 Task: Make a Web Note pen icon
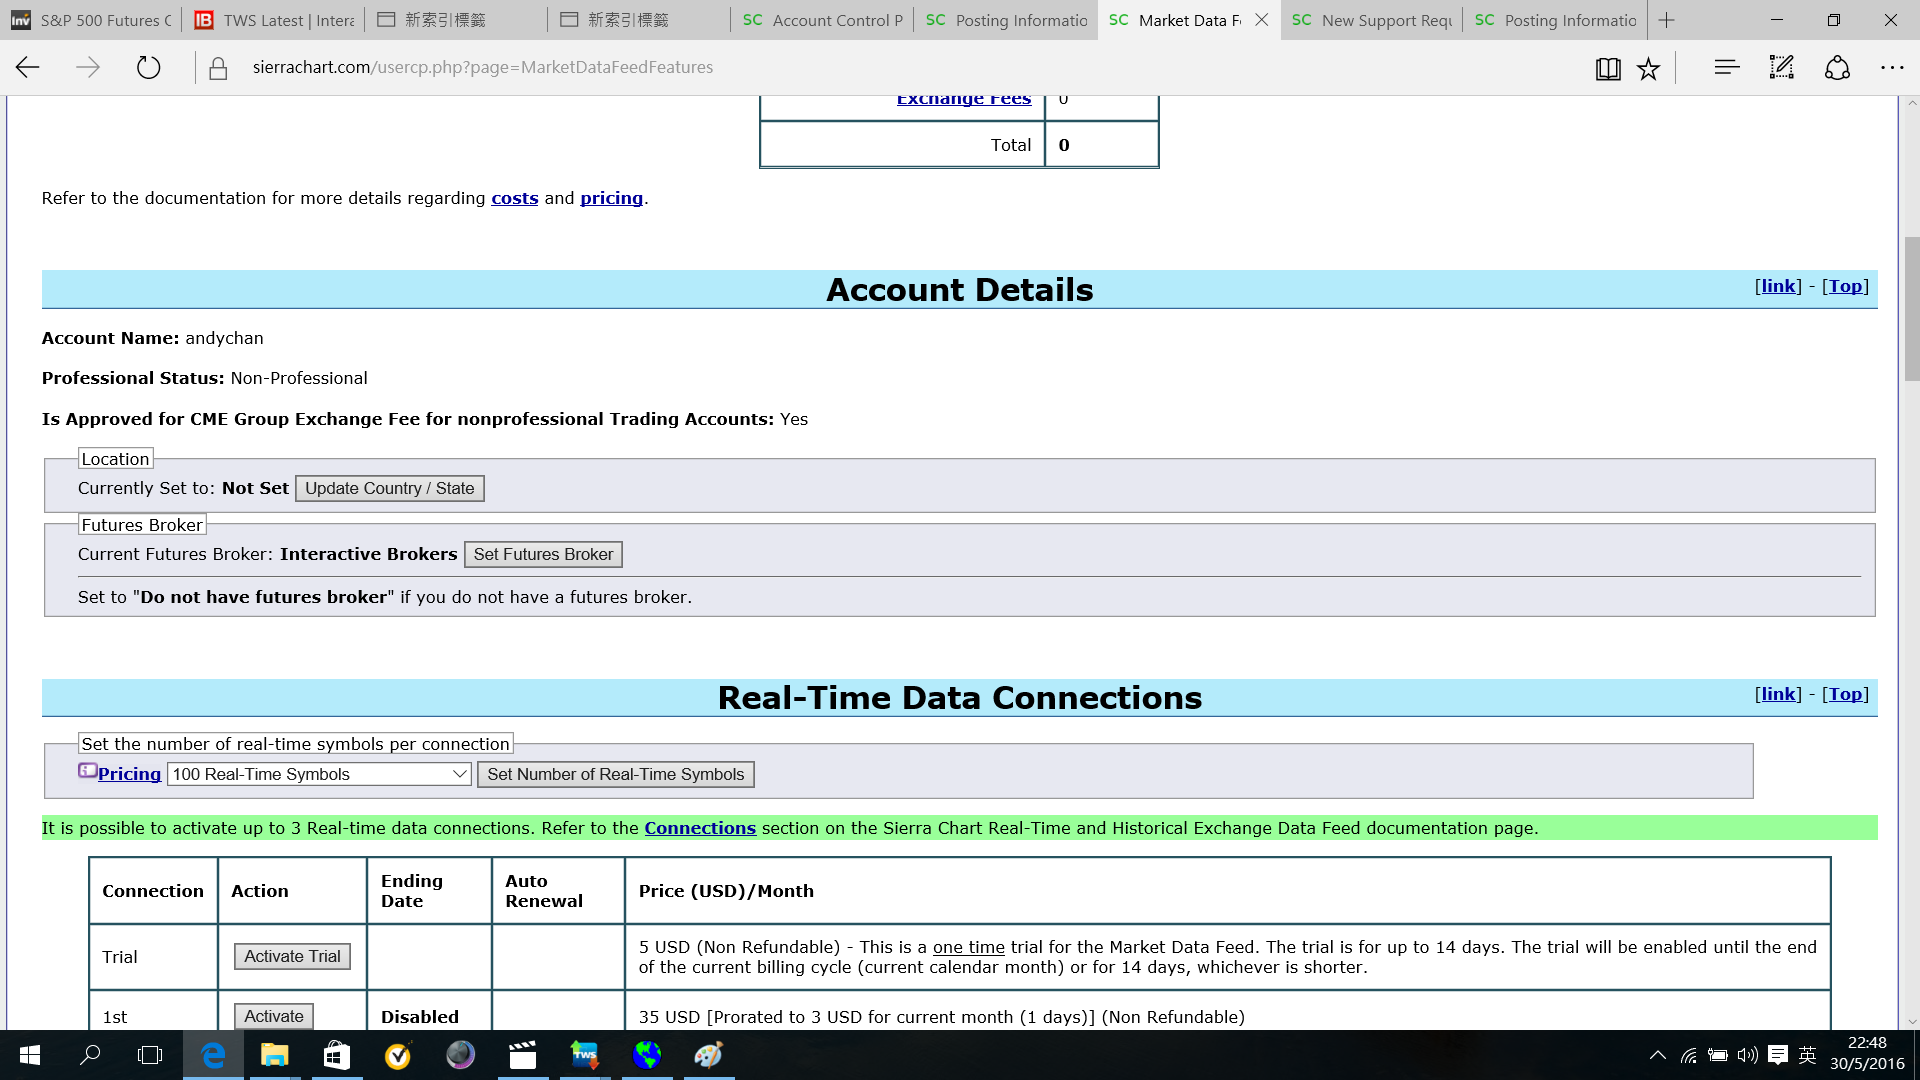[1781, 68]
